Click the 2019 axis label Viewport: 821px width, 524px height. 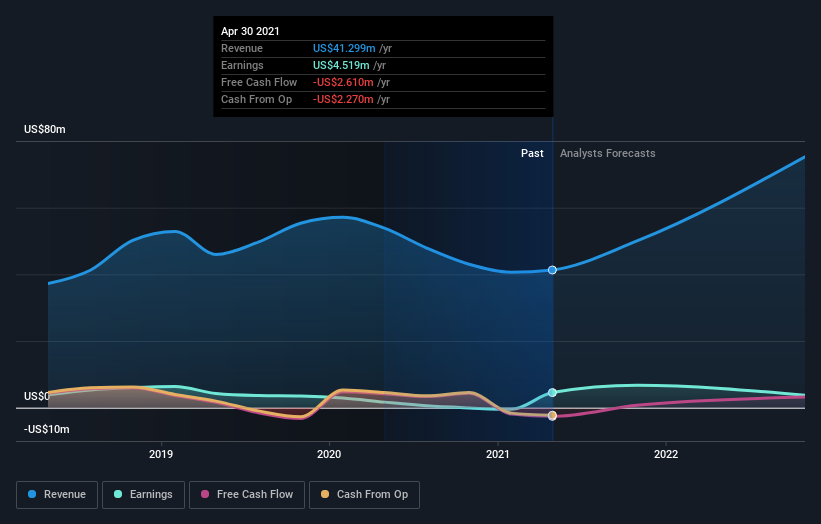point(161,454)
